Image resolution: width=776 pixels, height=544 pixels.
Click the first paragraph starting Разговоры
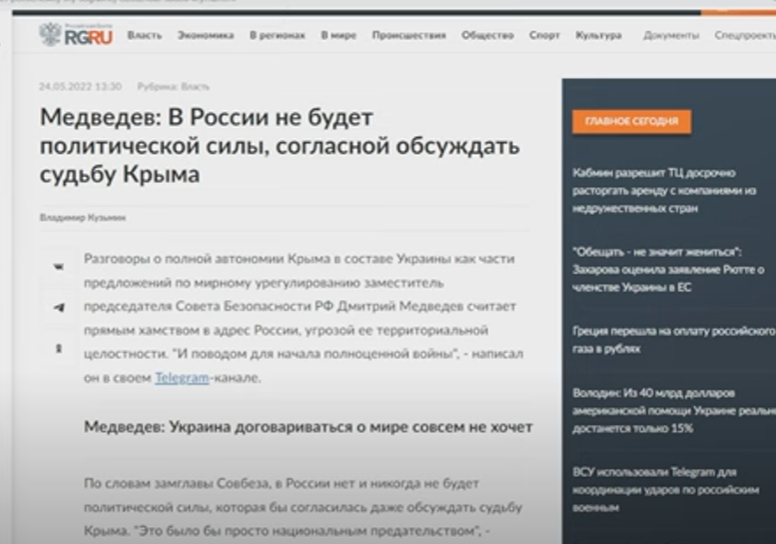[x=303, y=318]
